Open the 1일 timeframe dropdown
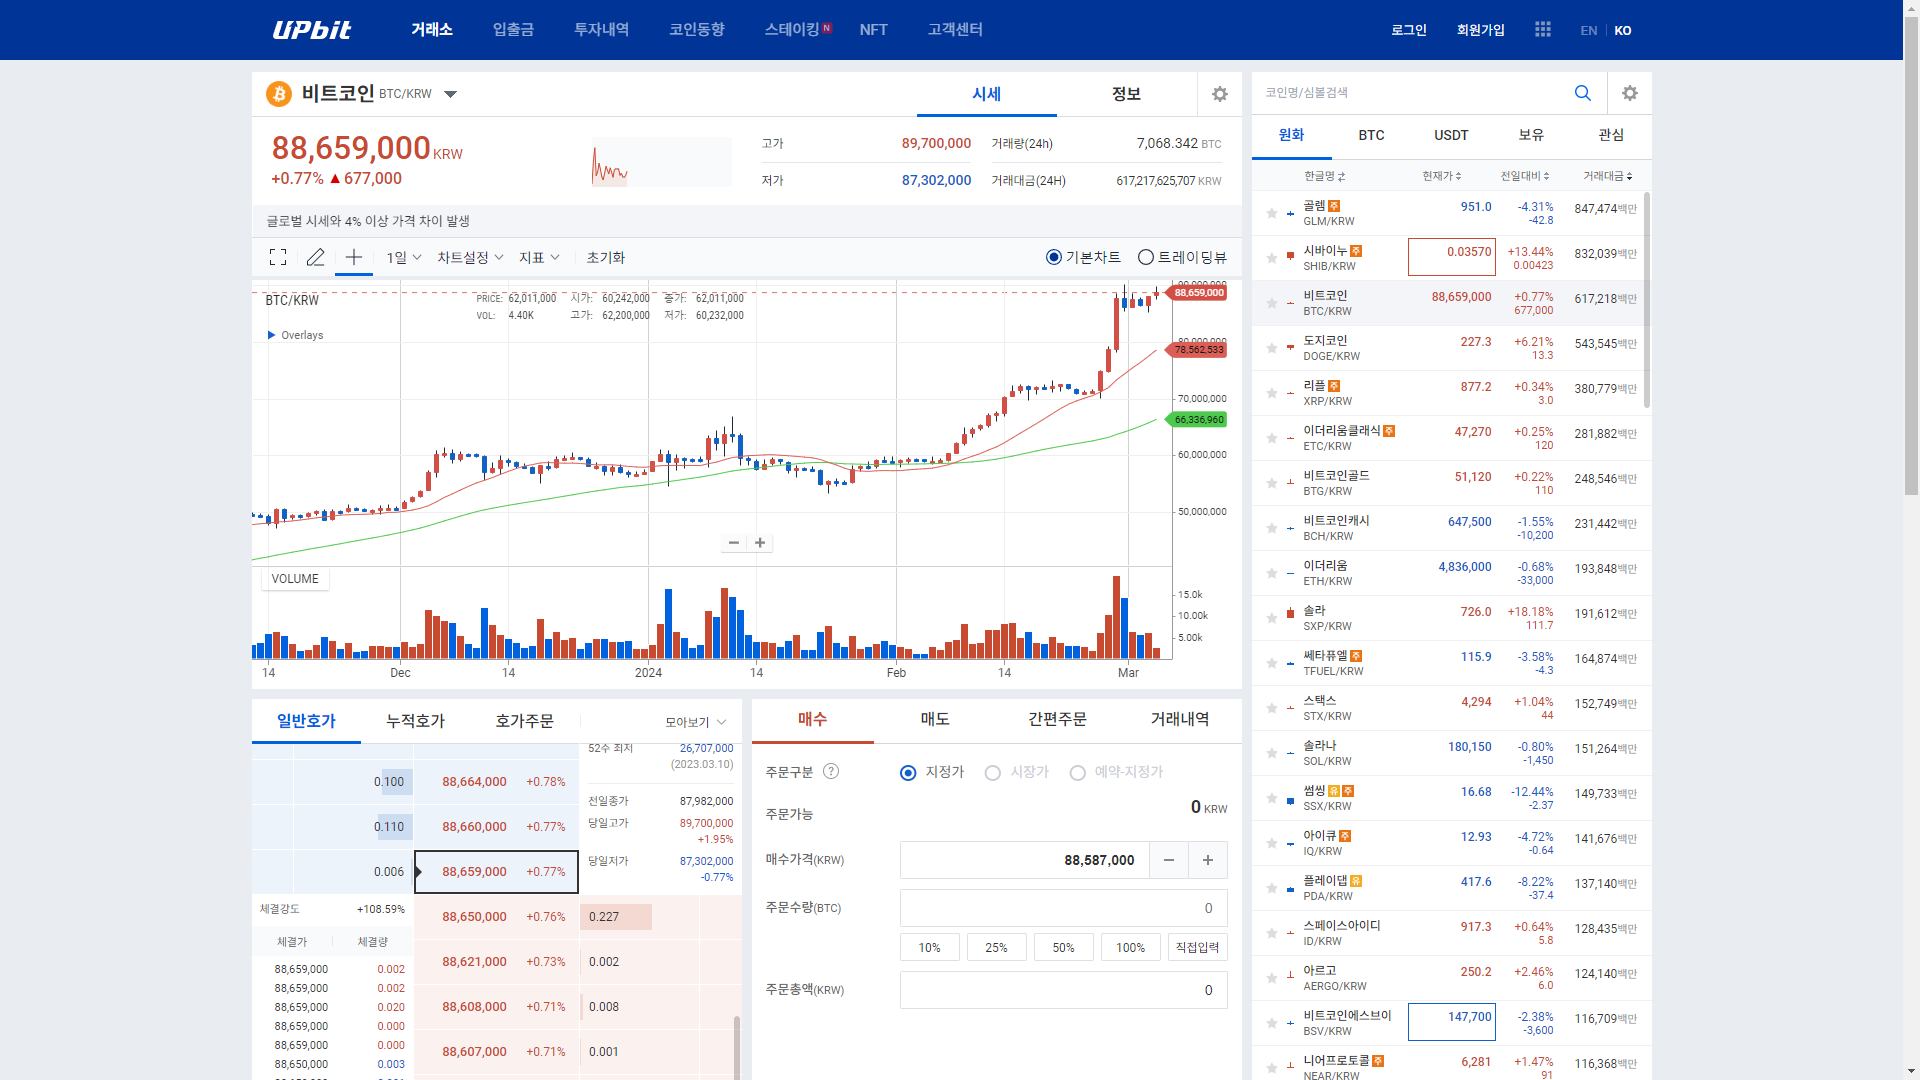 404,257
